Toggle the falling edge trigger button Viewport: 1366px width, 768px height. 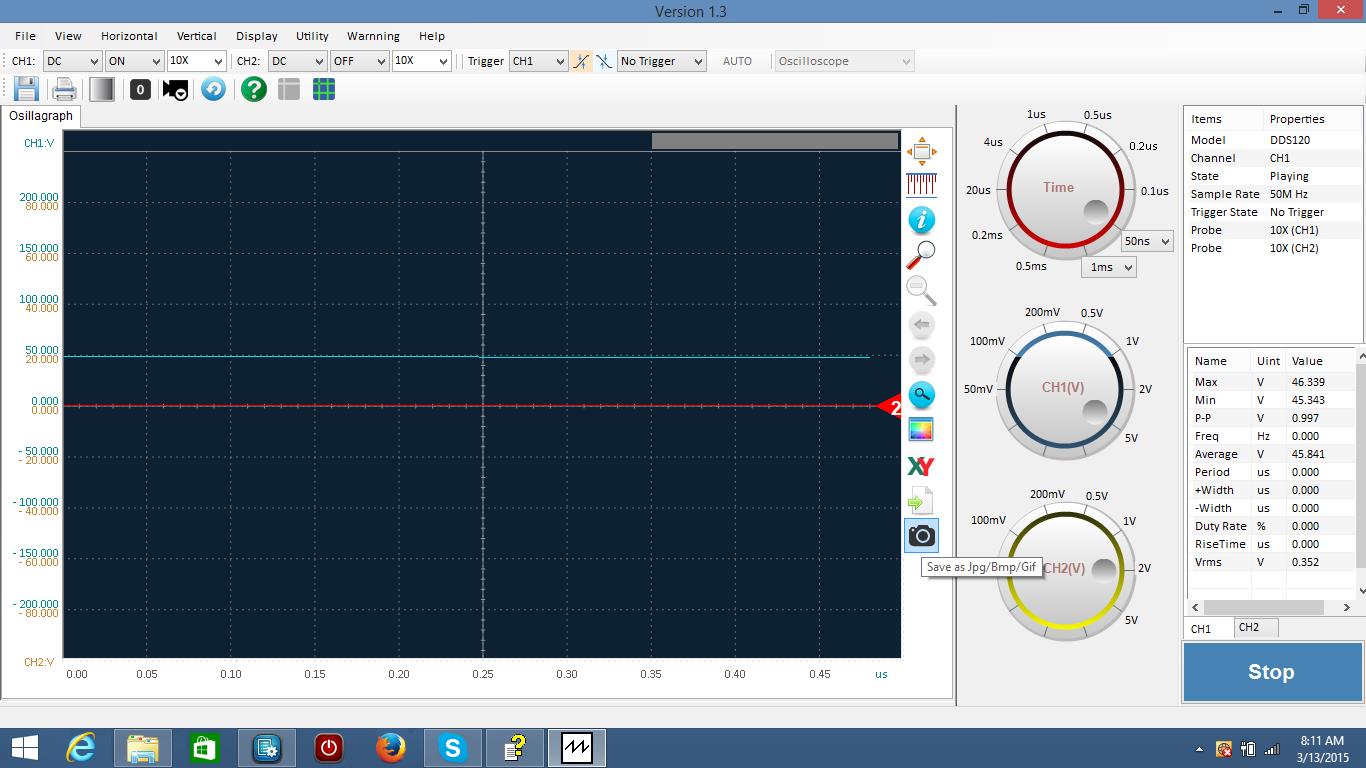tap(604, 61)
